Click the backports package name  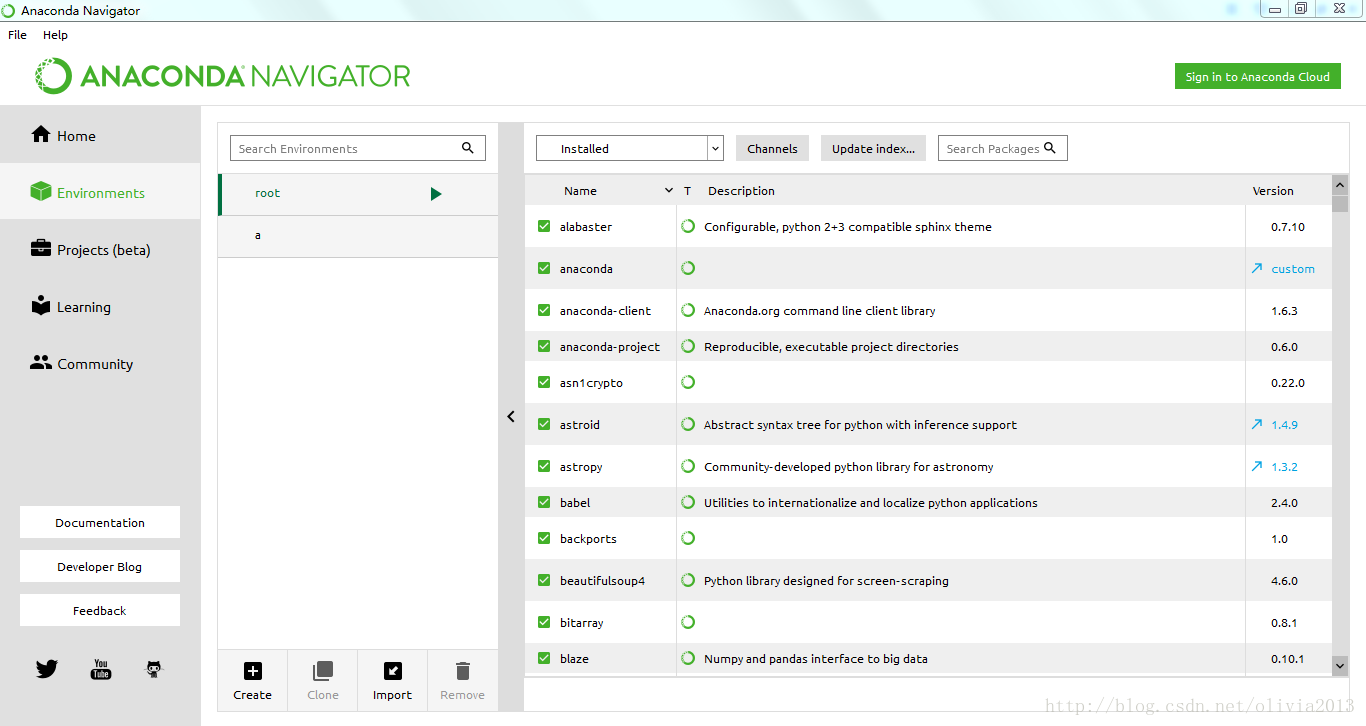pos(588,538)
